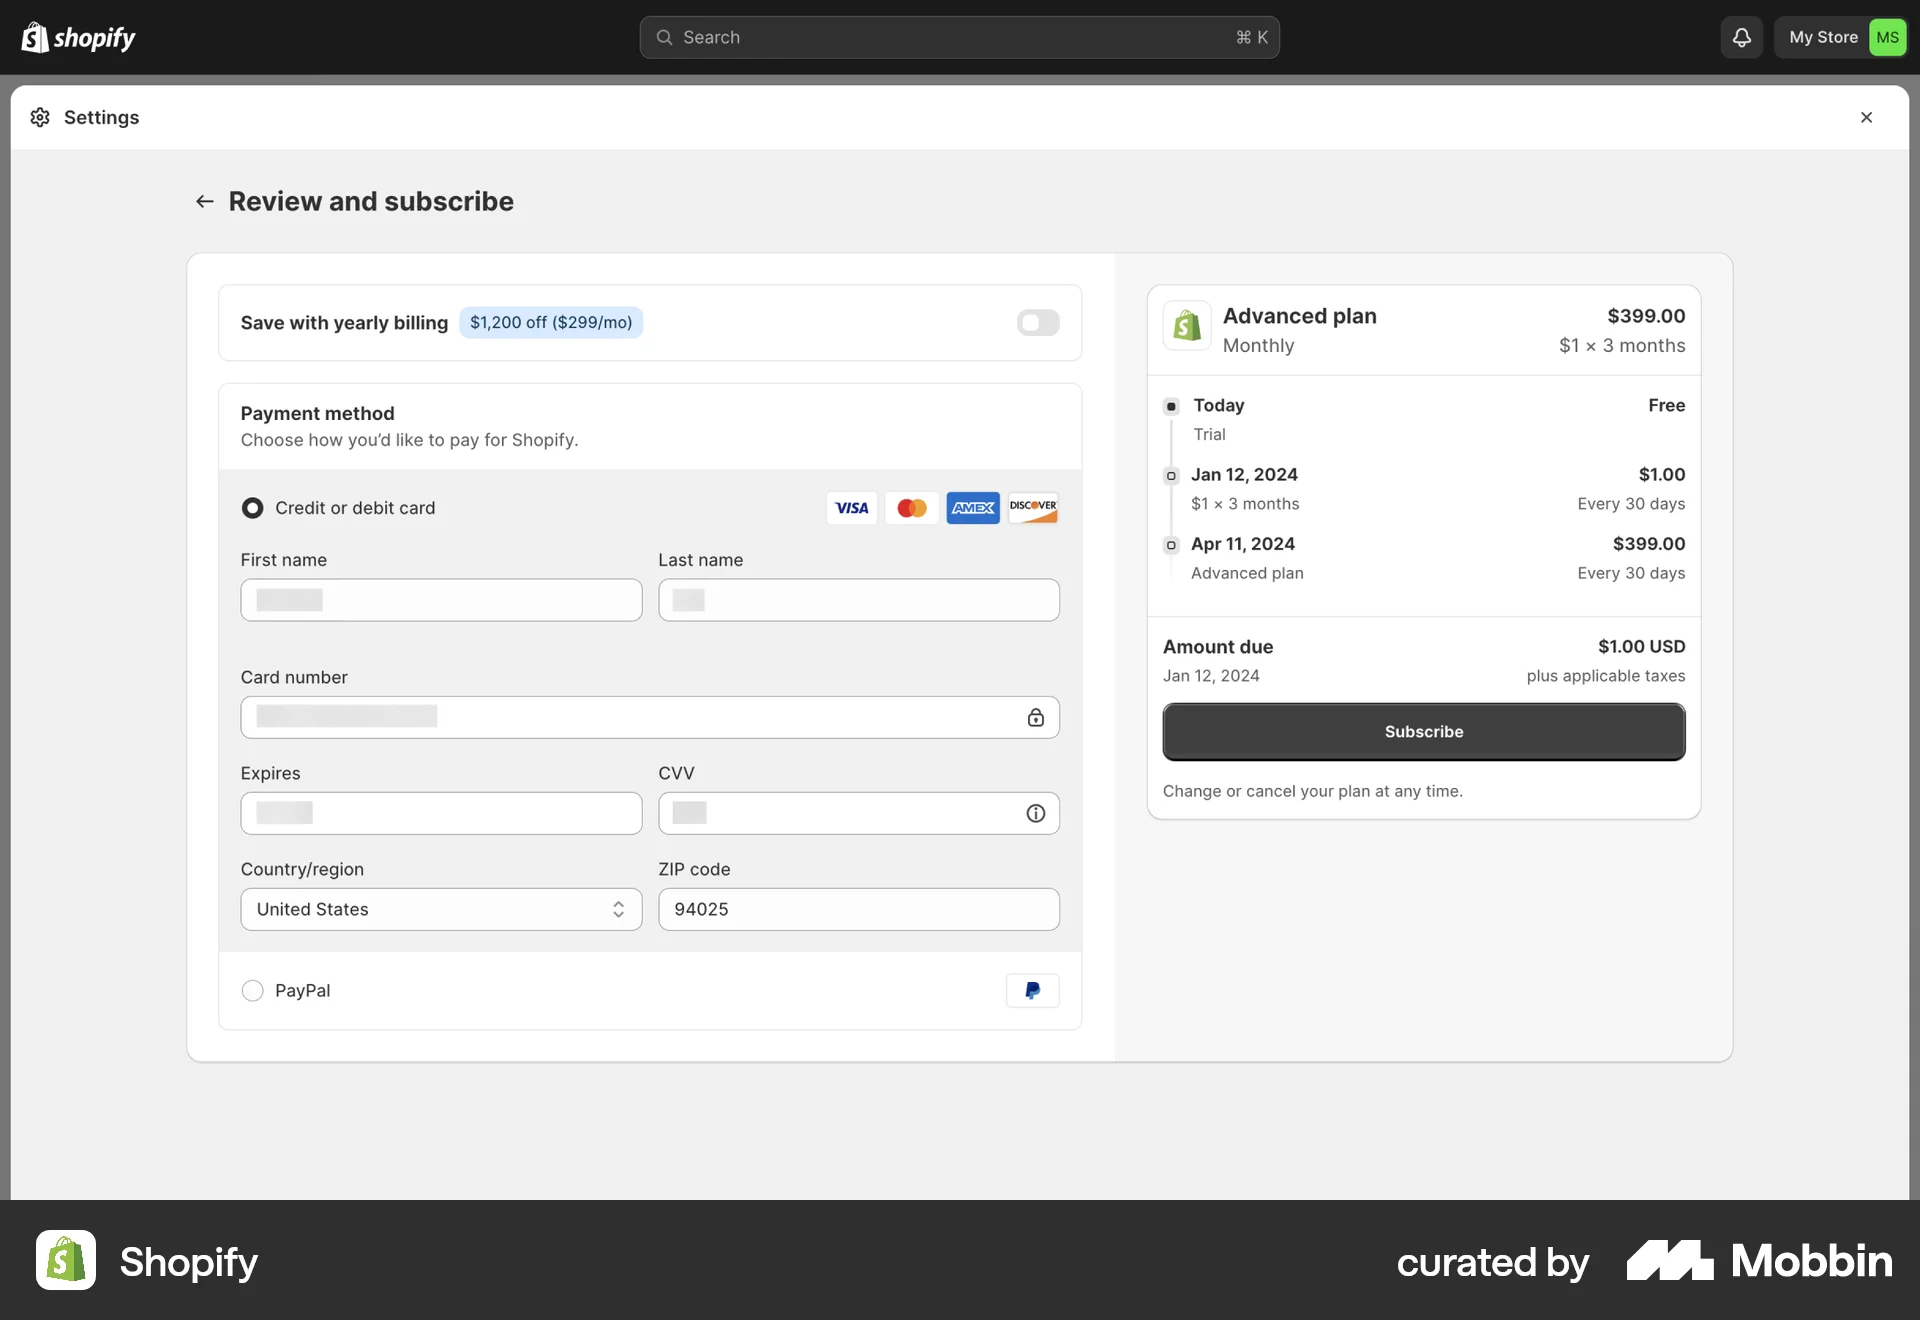1920x1320 pixels.
Task: Click the Subscribe button
Action: [1423, 731]
